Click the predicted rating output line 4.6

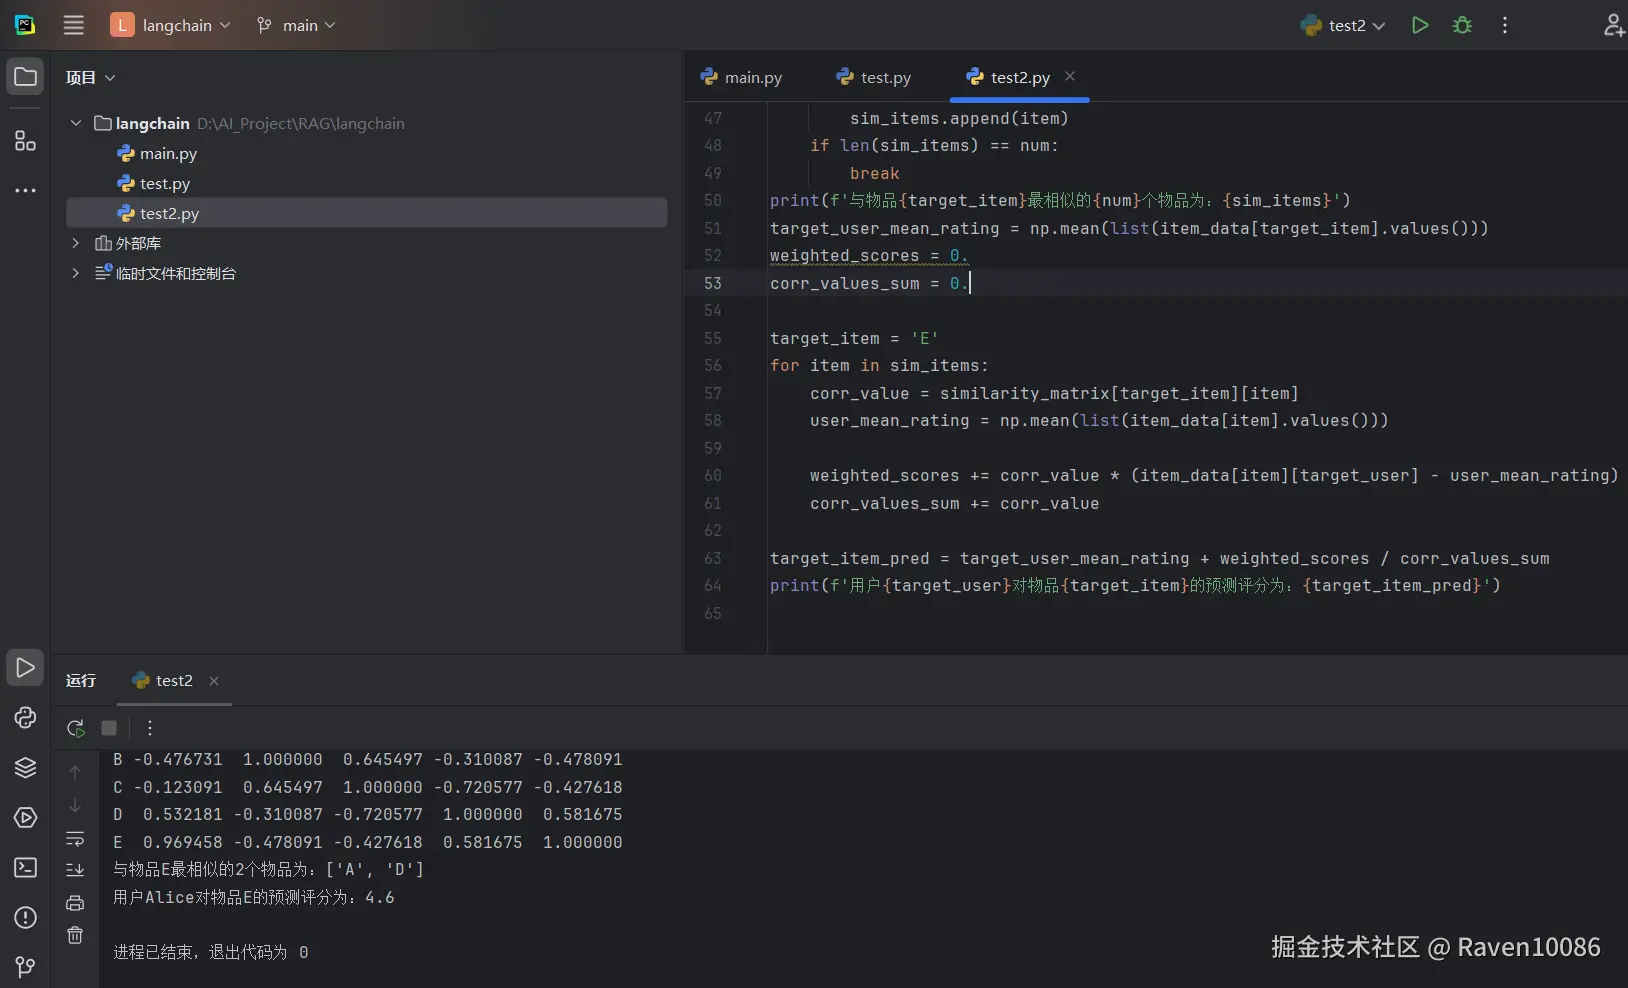(254, 897)
